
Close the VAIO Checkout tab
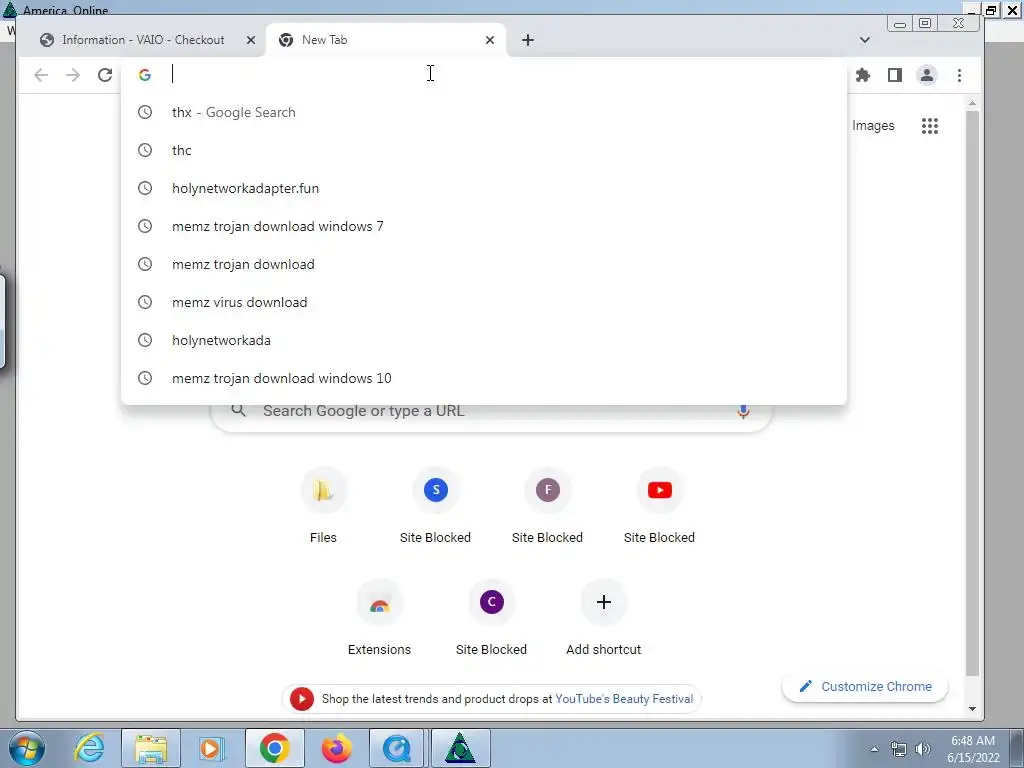[251, 40]
